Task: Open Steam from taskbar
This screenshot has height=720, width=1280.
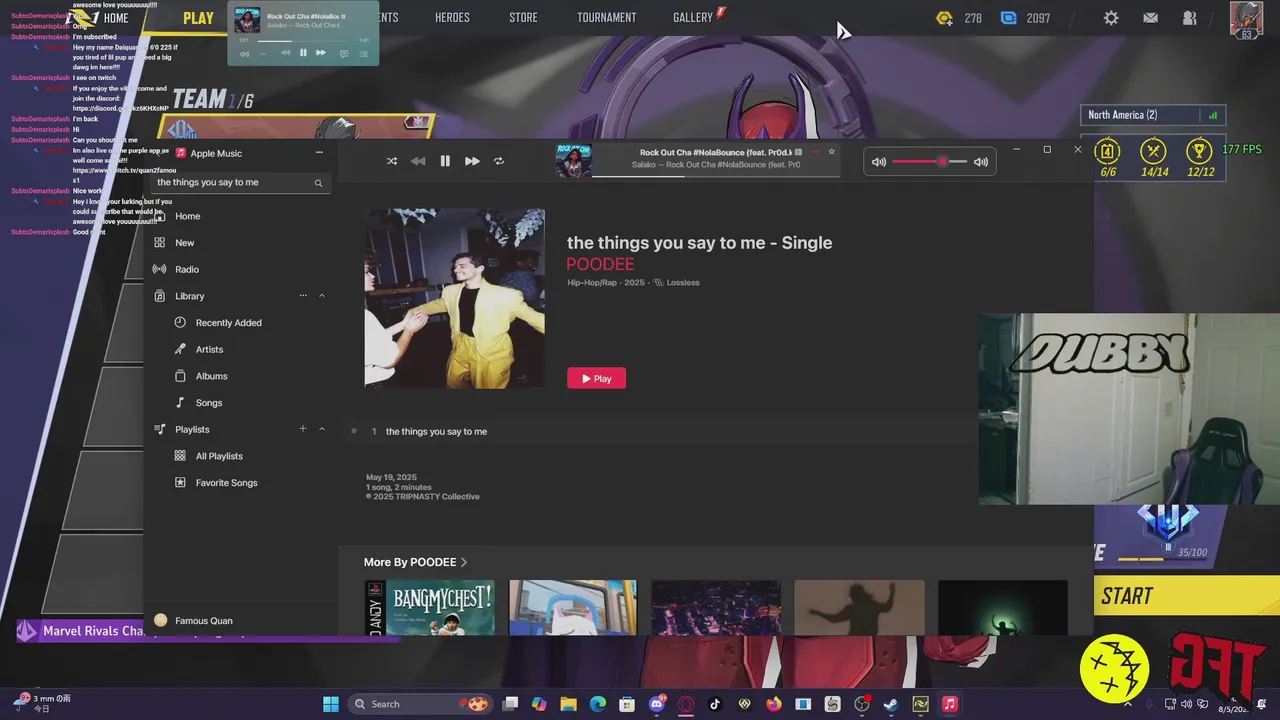Action: (x=891, y=704)
